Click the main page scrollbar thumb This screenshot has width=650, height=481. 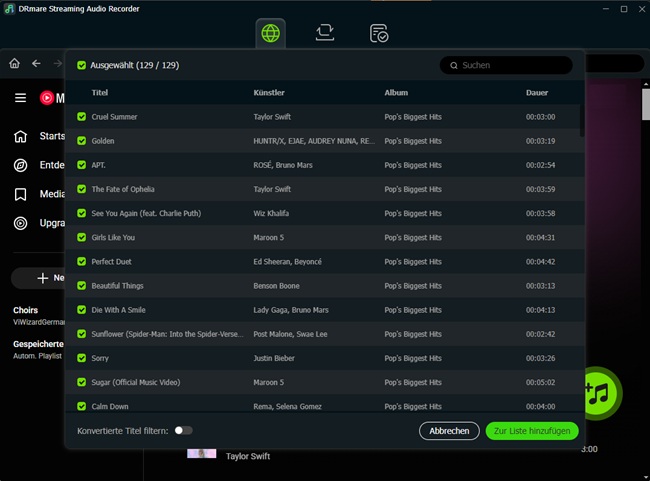[645, 104]
